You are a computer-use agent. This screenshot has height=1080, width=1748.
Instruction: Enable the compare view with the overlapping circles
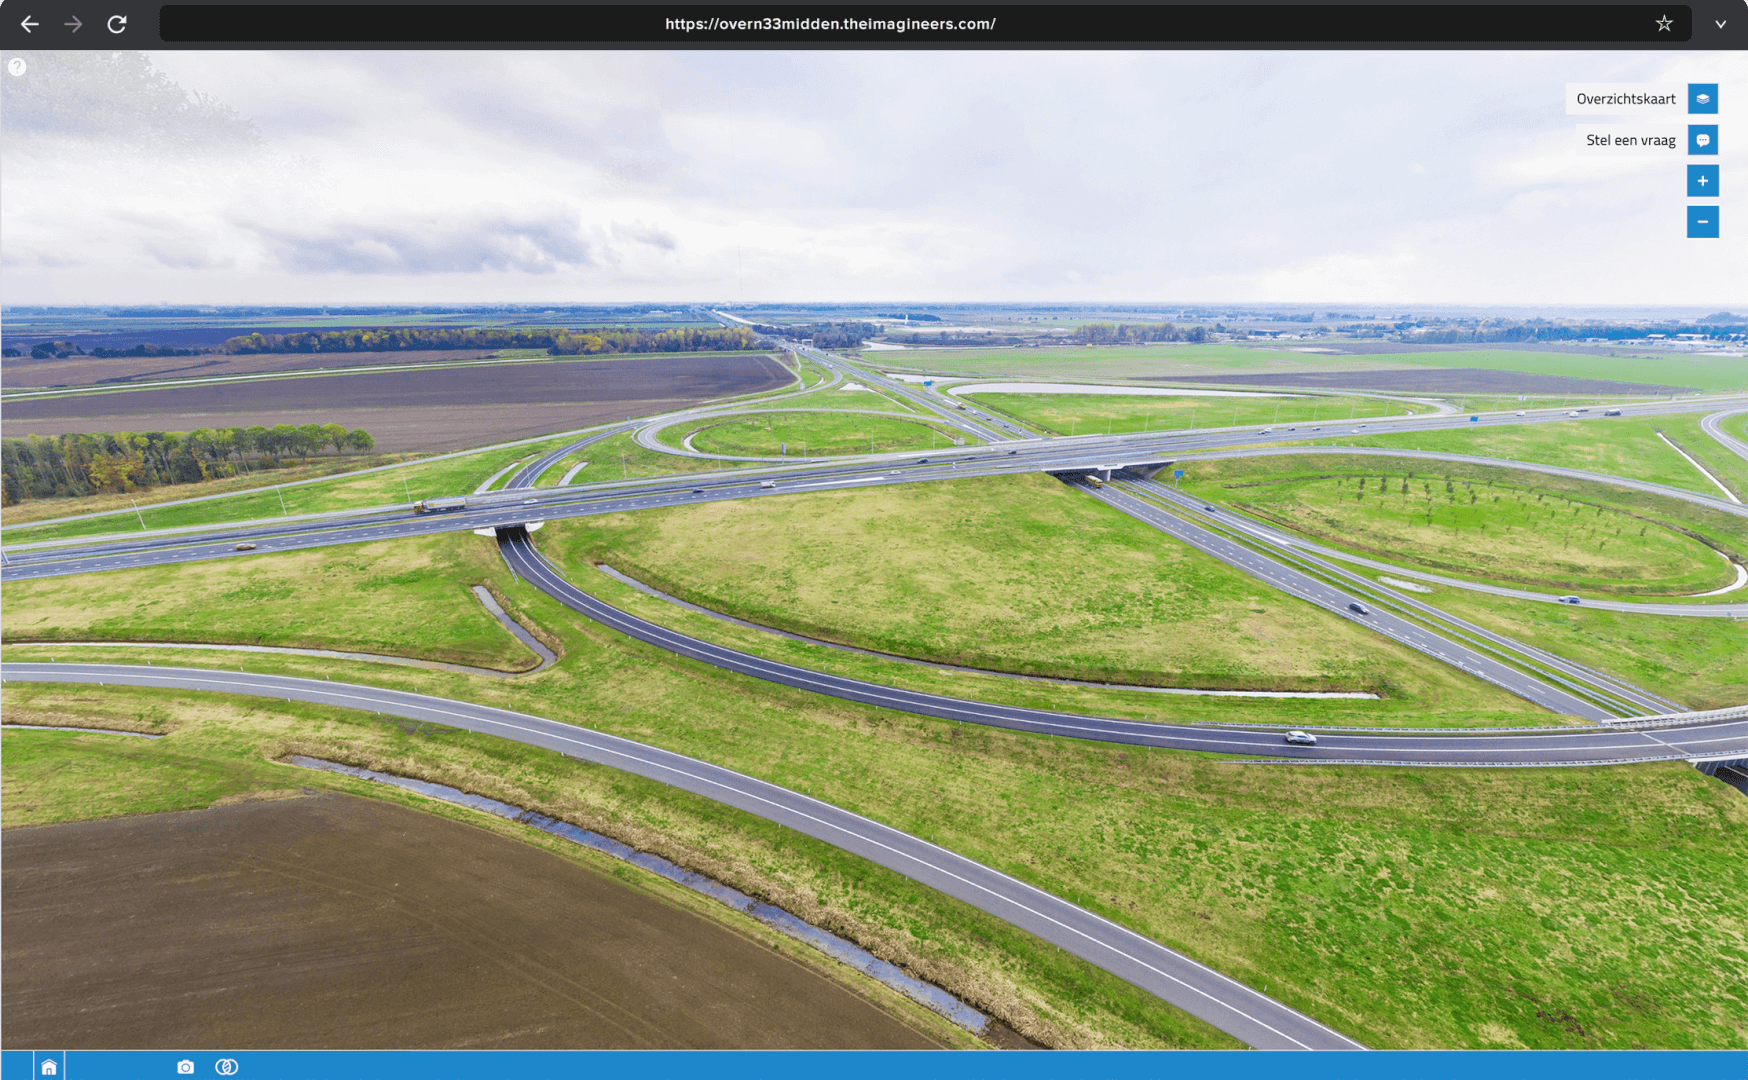tap(227, 1066)
